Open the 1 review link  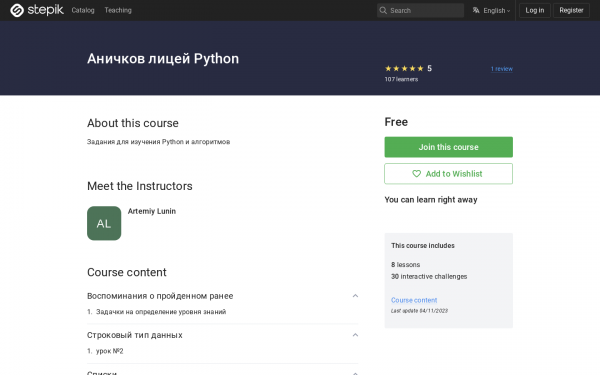(502, 69)
